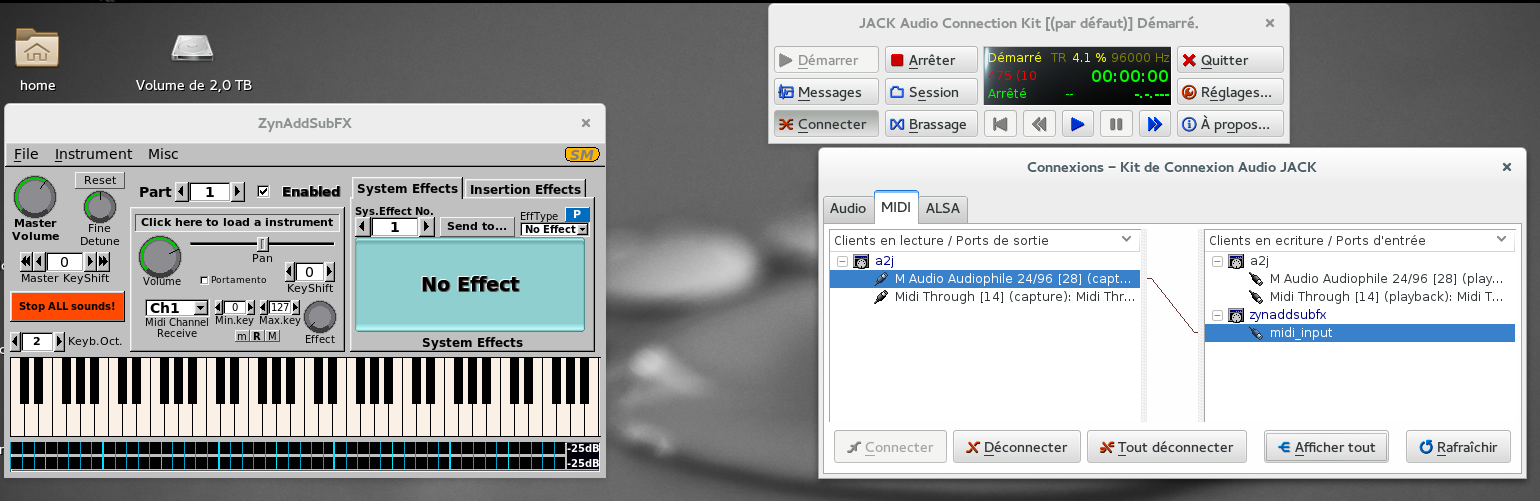
Task: Open the File menu in ZynAddSubFX
Action: click(26, 154)
